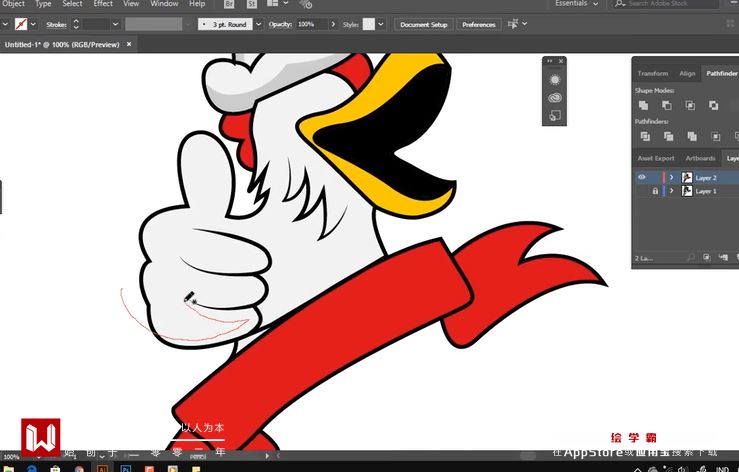This screenshot has height=472, width=739.
Task: Open the Effect menu
Action: point(103,4)
